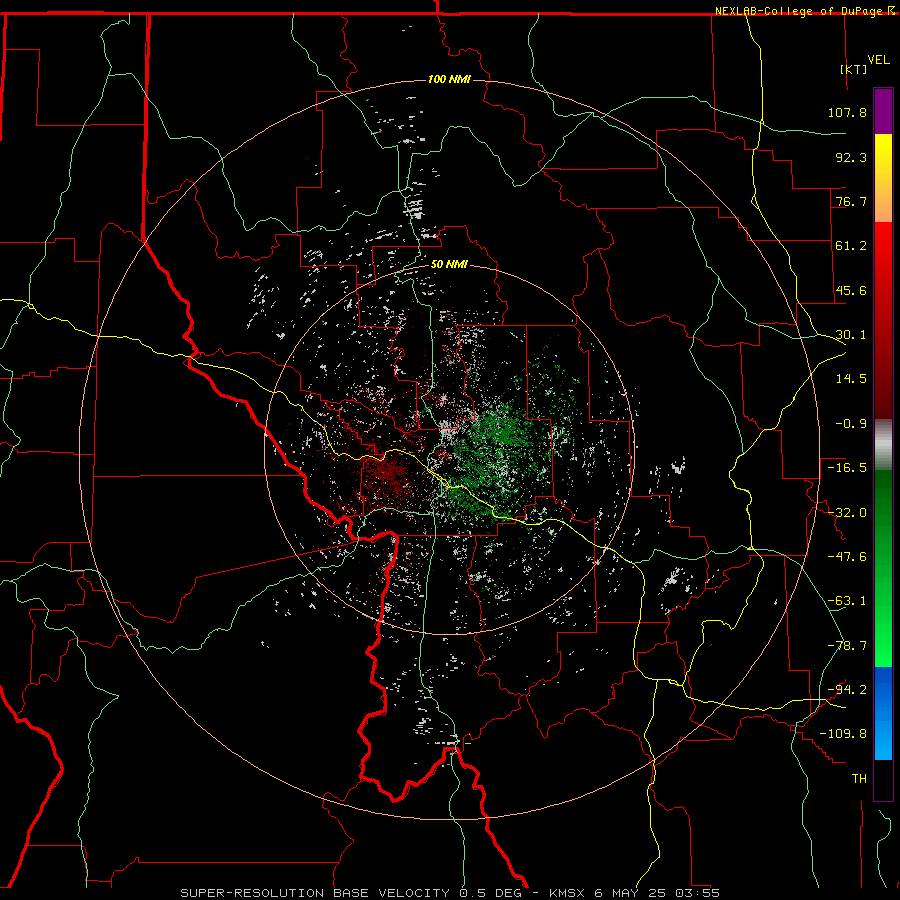The image size is (900, 900).
Task: Click the green segment of the color bar
Action: [883, 568]
